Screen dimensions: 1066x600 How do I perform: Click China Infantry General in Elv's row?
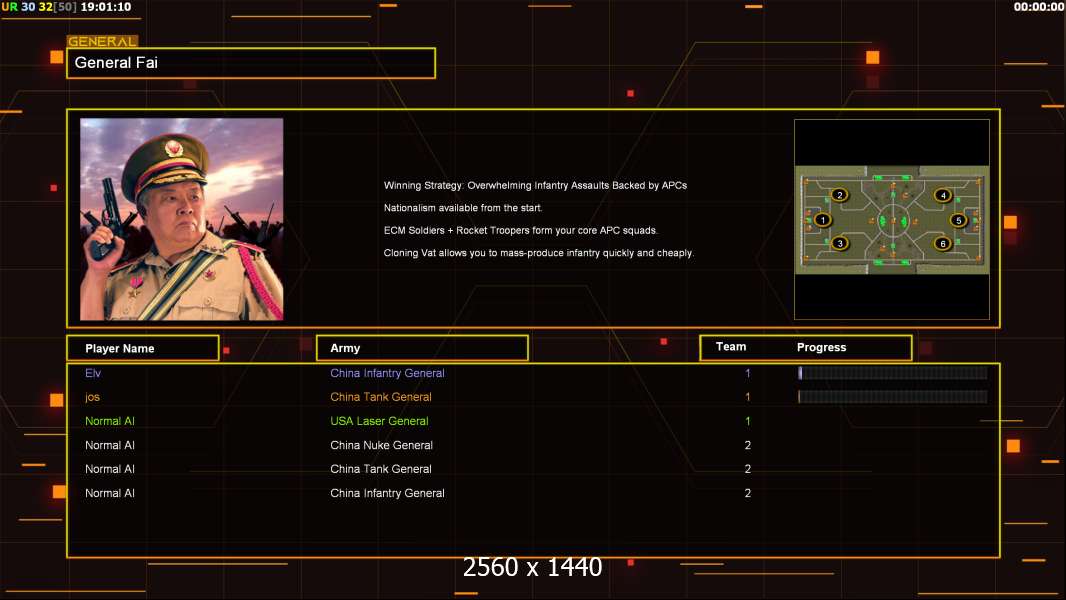pos(388,373)
